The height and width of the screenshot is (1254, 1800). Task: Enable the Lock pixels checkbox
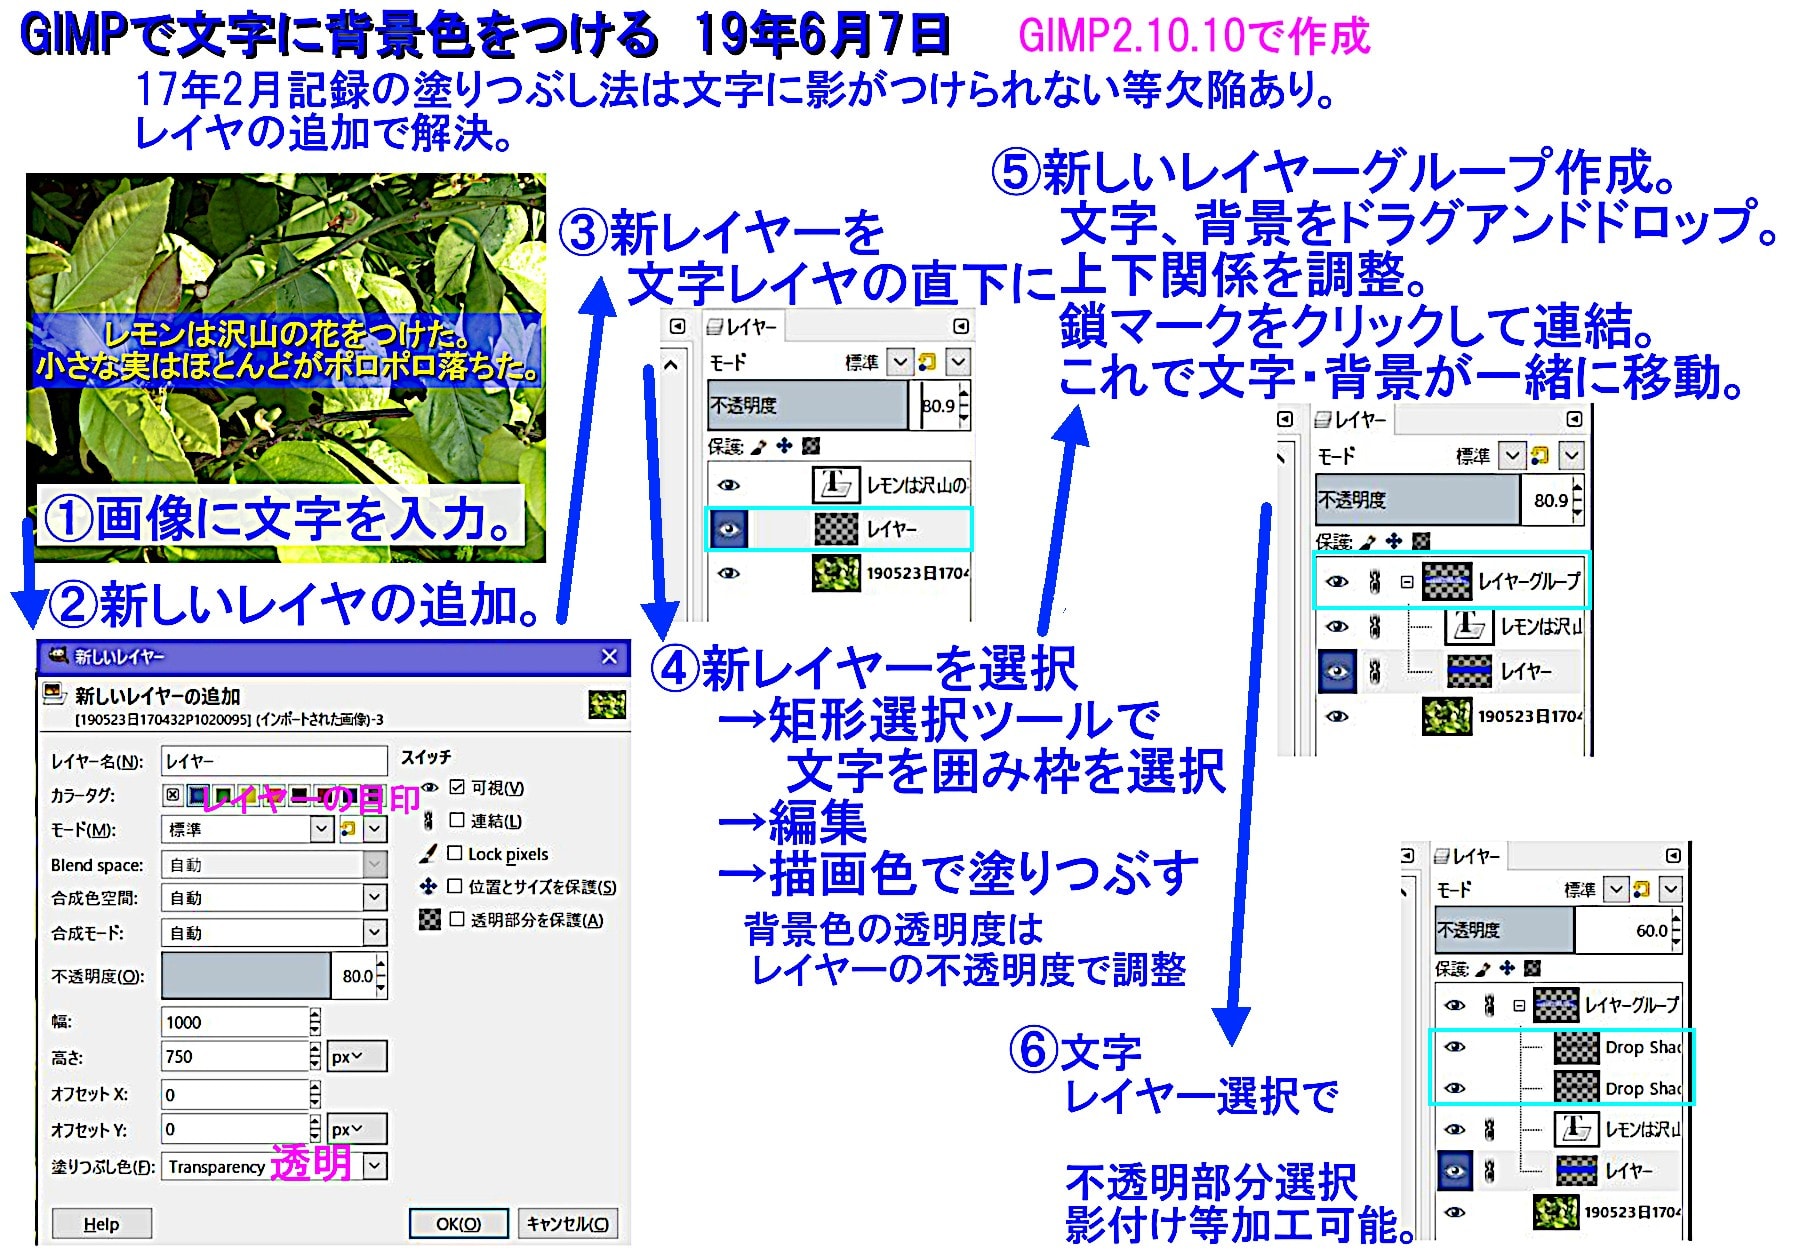[455, 853]
